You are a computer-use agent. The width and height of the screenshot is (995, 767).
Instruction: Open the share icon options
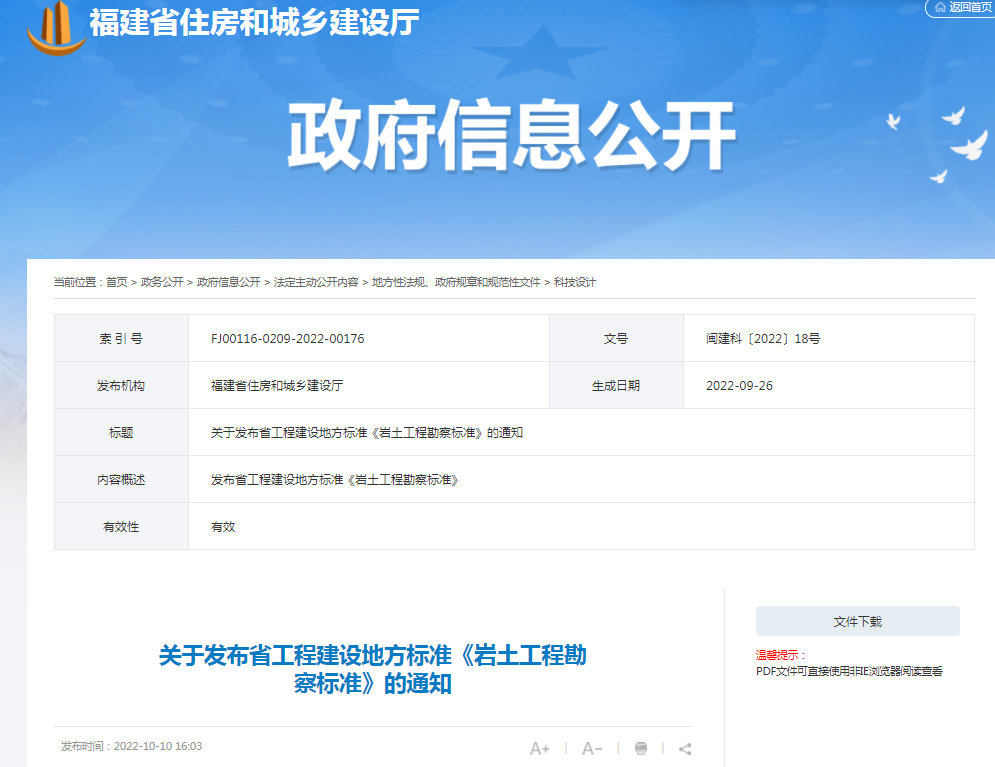pos(685,748)
